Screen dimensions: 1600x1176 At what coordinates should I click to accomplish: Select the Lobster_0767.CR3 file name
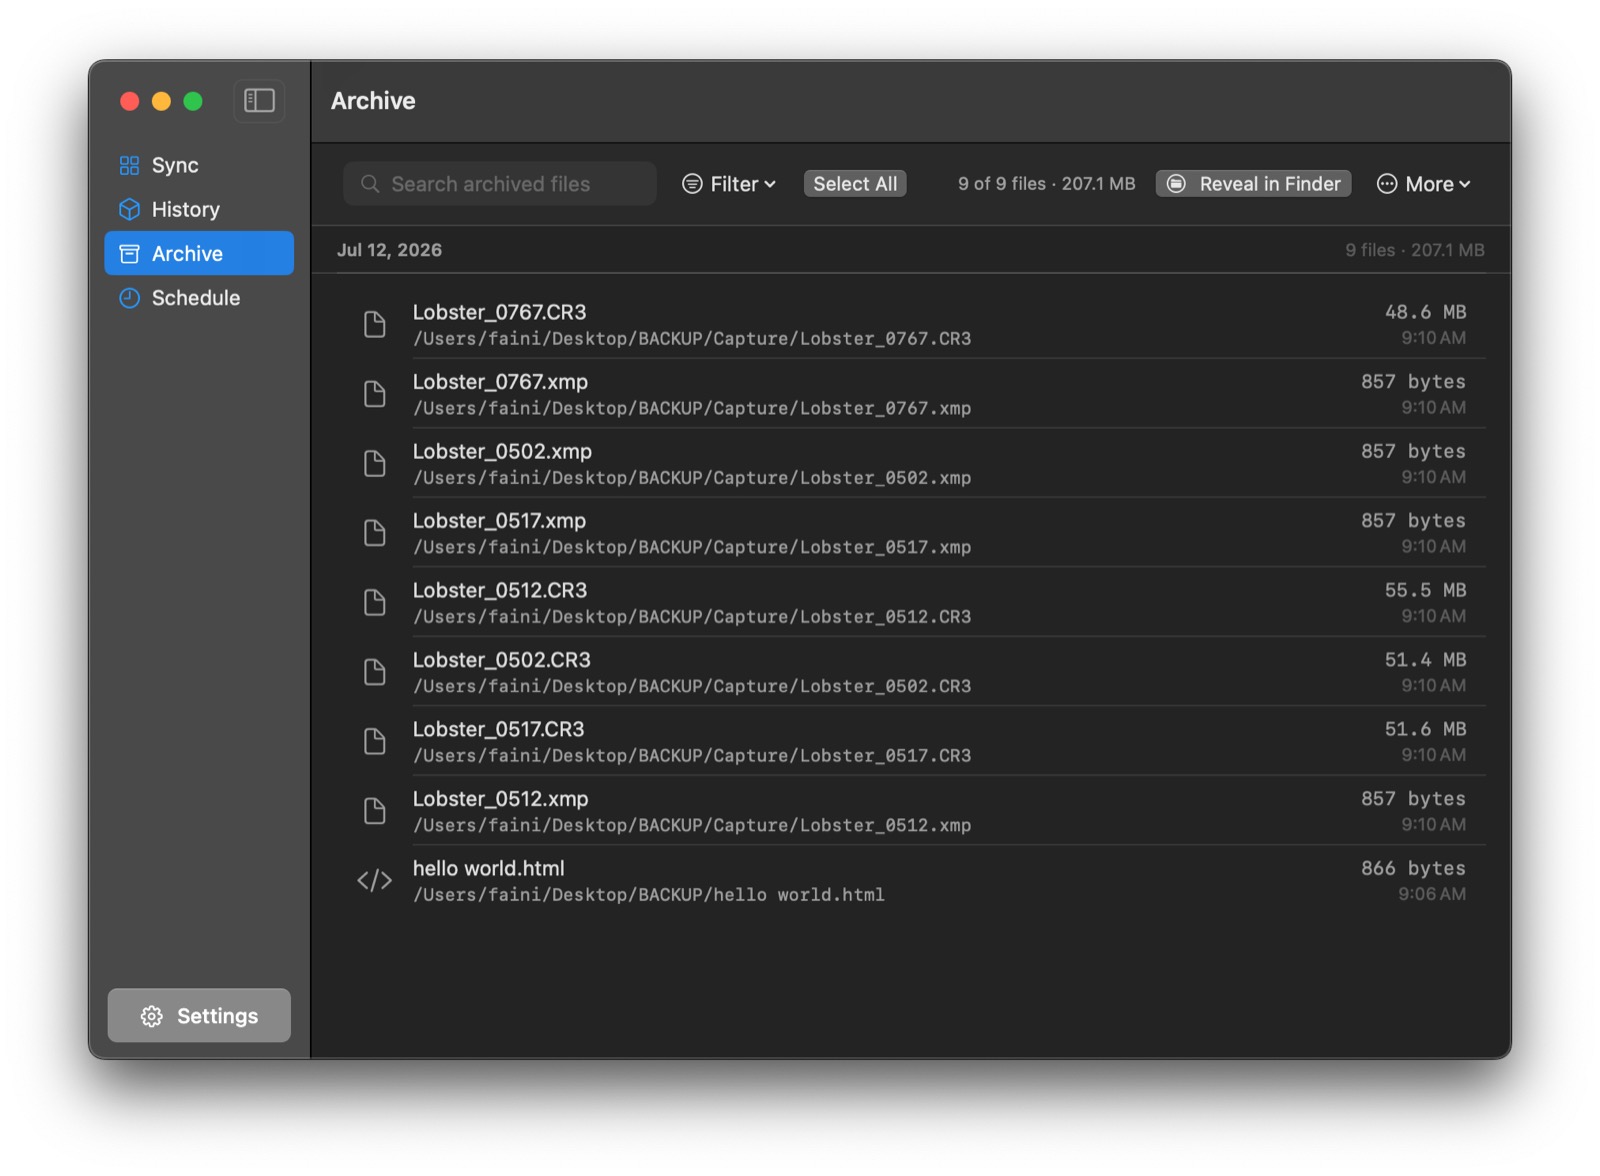[499, 312]
